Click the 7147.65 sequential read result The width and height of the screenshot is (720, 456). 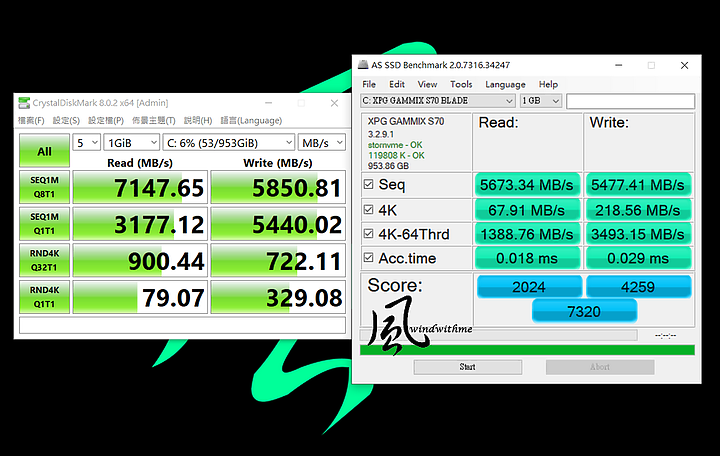[140, 187]
